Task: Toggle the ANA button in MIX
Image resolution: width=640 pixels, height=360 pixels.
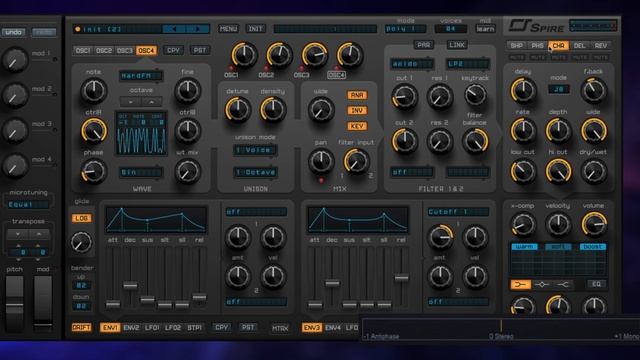Action: (x=357, y=95)
